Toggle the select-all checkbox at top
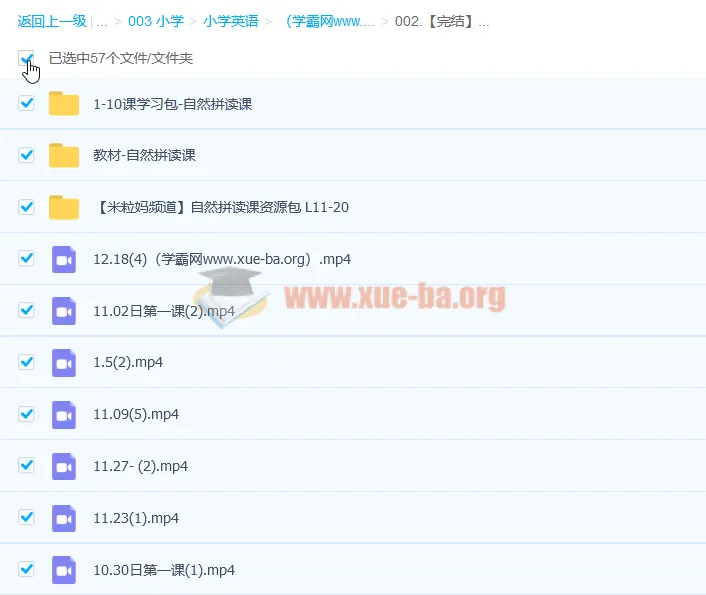 26,59
